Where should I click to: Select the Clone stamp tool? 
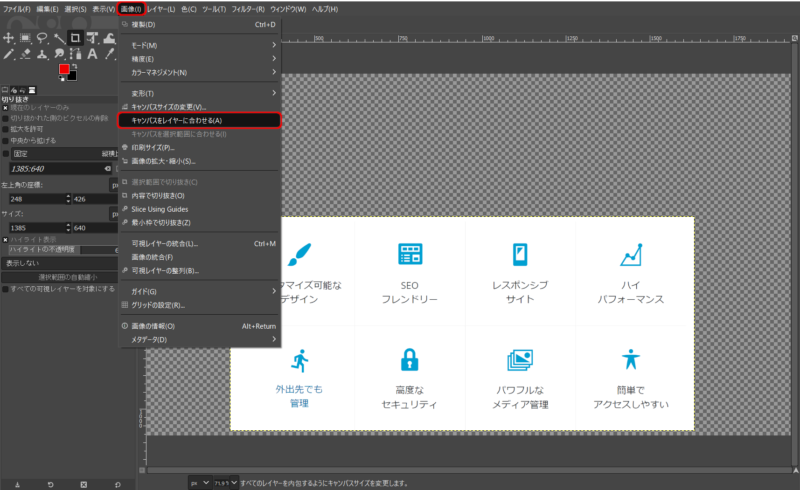[x=42, y=54]
